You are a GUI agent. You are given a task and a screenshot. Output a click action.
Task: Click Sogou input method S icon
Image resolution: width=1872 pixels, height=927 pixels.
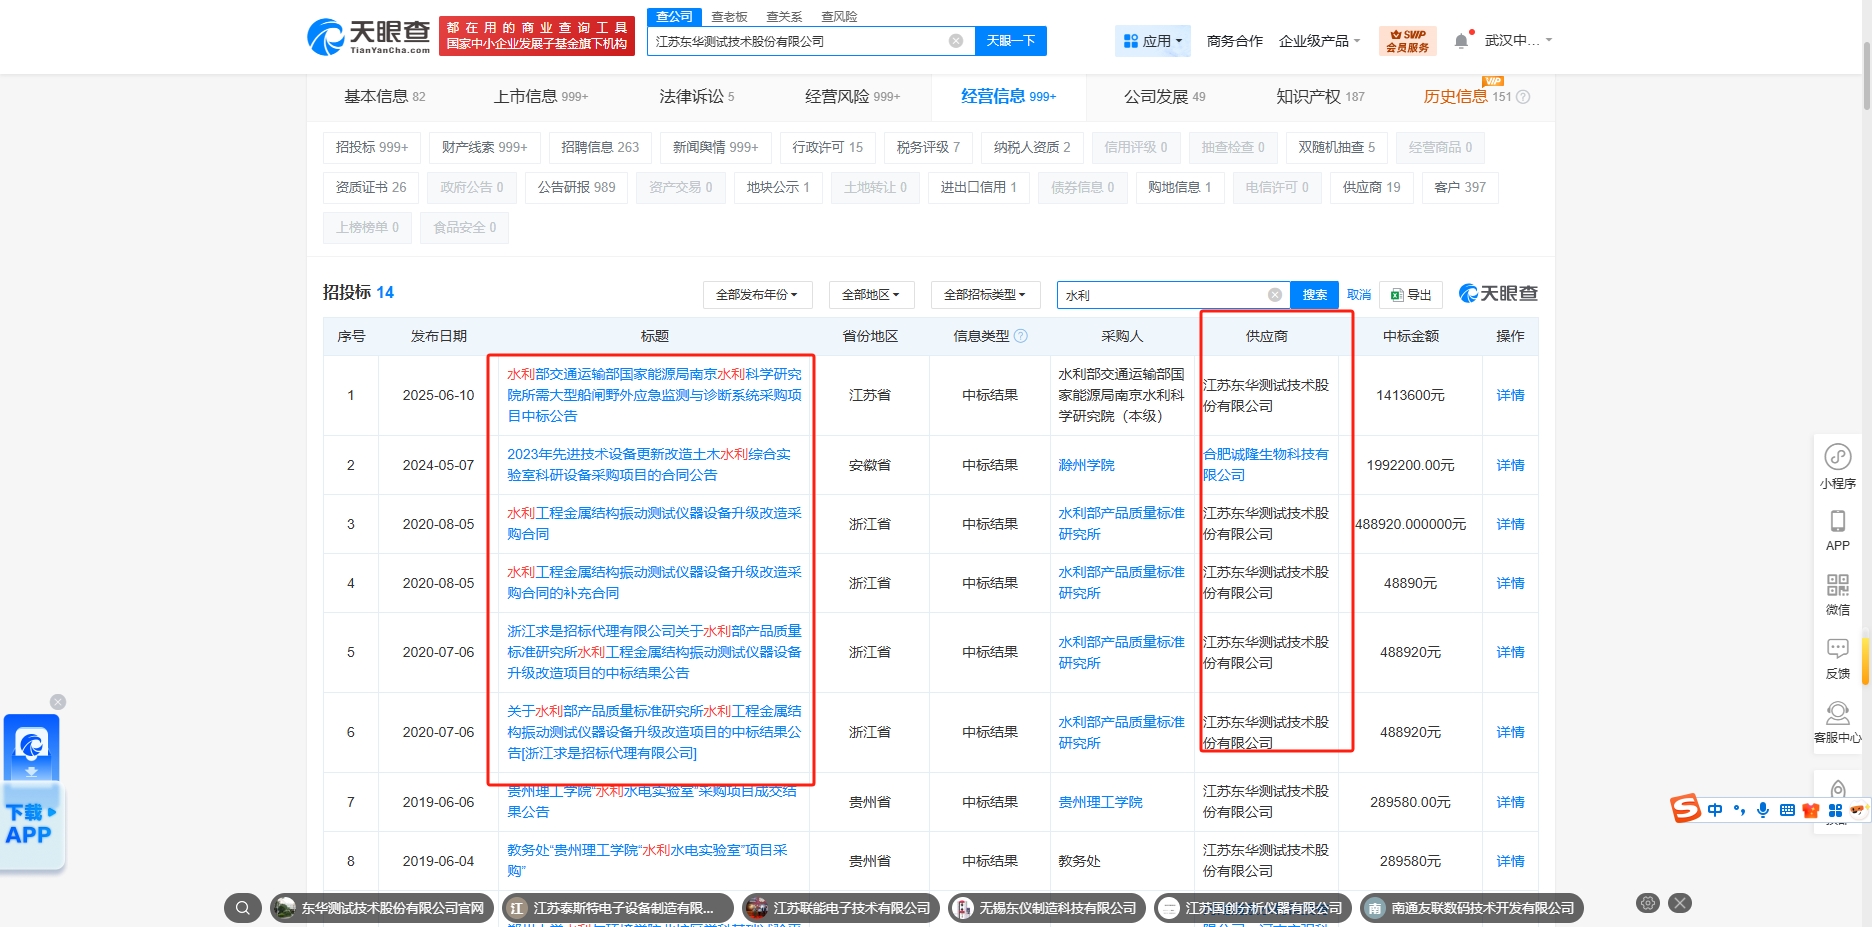coord(1686,808)
